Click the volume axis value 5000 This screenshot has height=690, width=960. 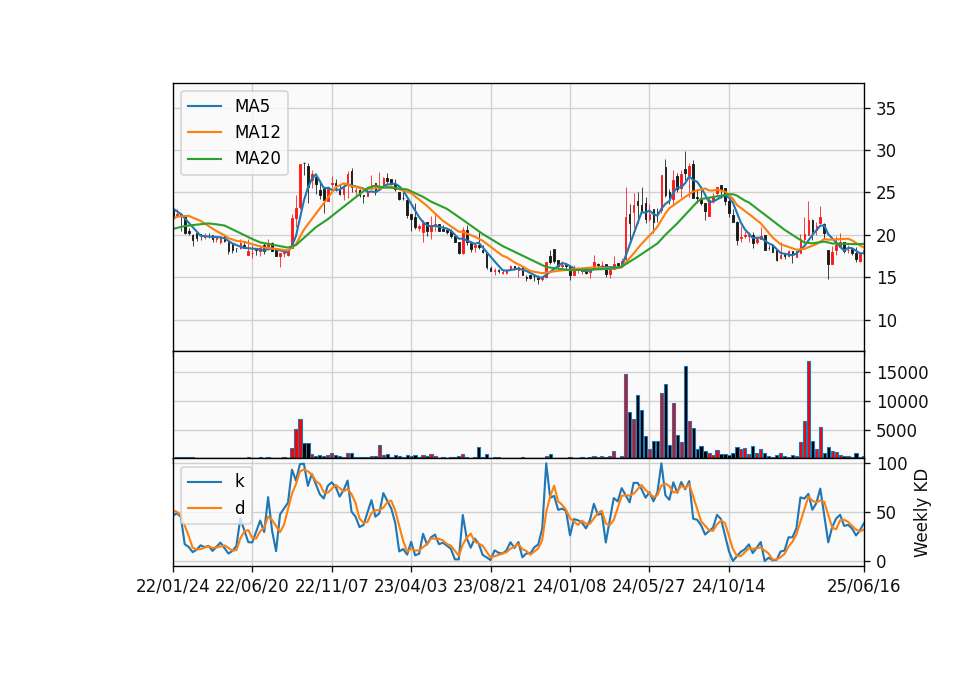tap(897, 431)
